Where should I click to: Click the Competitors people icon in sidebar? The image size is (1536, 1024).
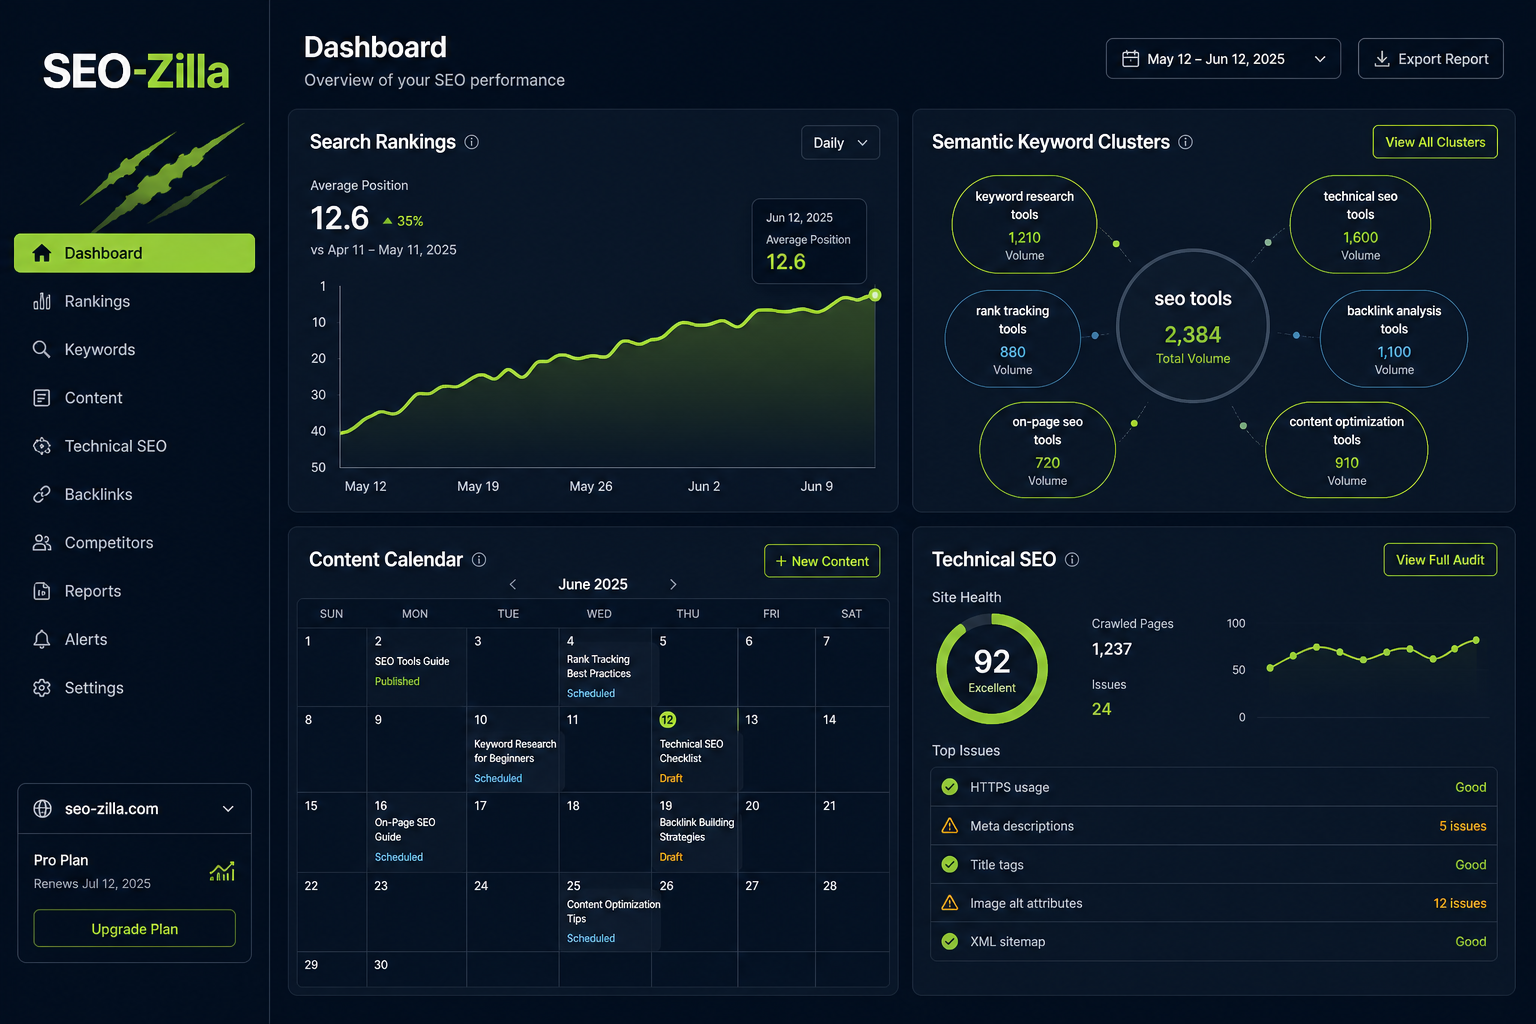[x=42, y=542]
